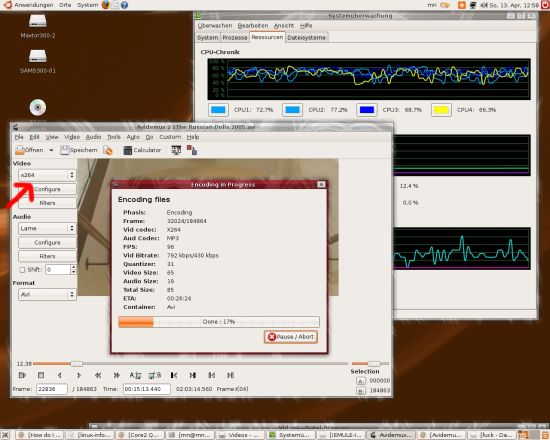550x440 pixels.
Task: Click the Shift value spinner arrows
Action: point(73,270)
